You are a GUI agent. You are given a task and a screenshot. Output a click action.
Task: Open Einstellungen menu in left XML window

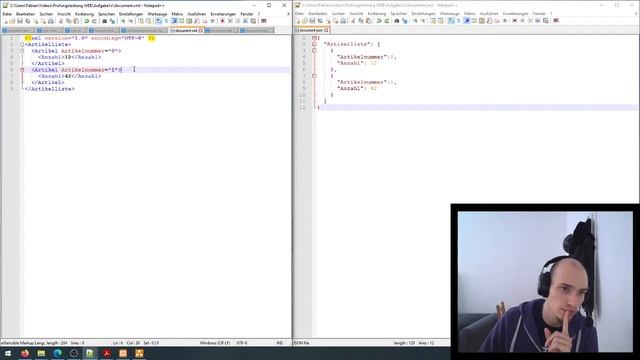pyautogui.click(x=131, y=14)
